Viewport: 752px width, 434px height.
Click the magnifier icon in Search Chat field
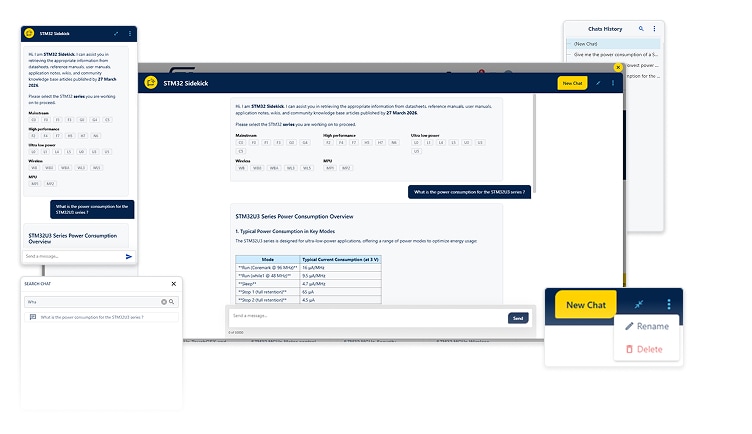tap(172, 301)
